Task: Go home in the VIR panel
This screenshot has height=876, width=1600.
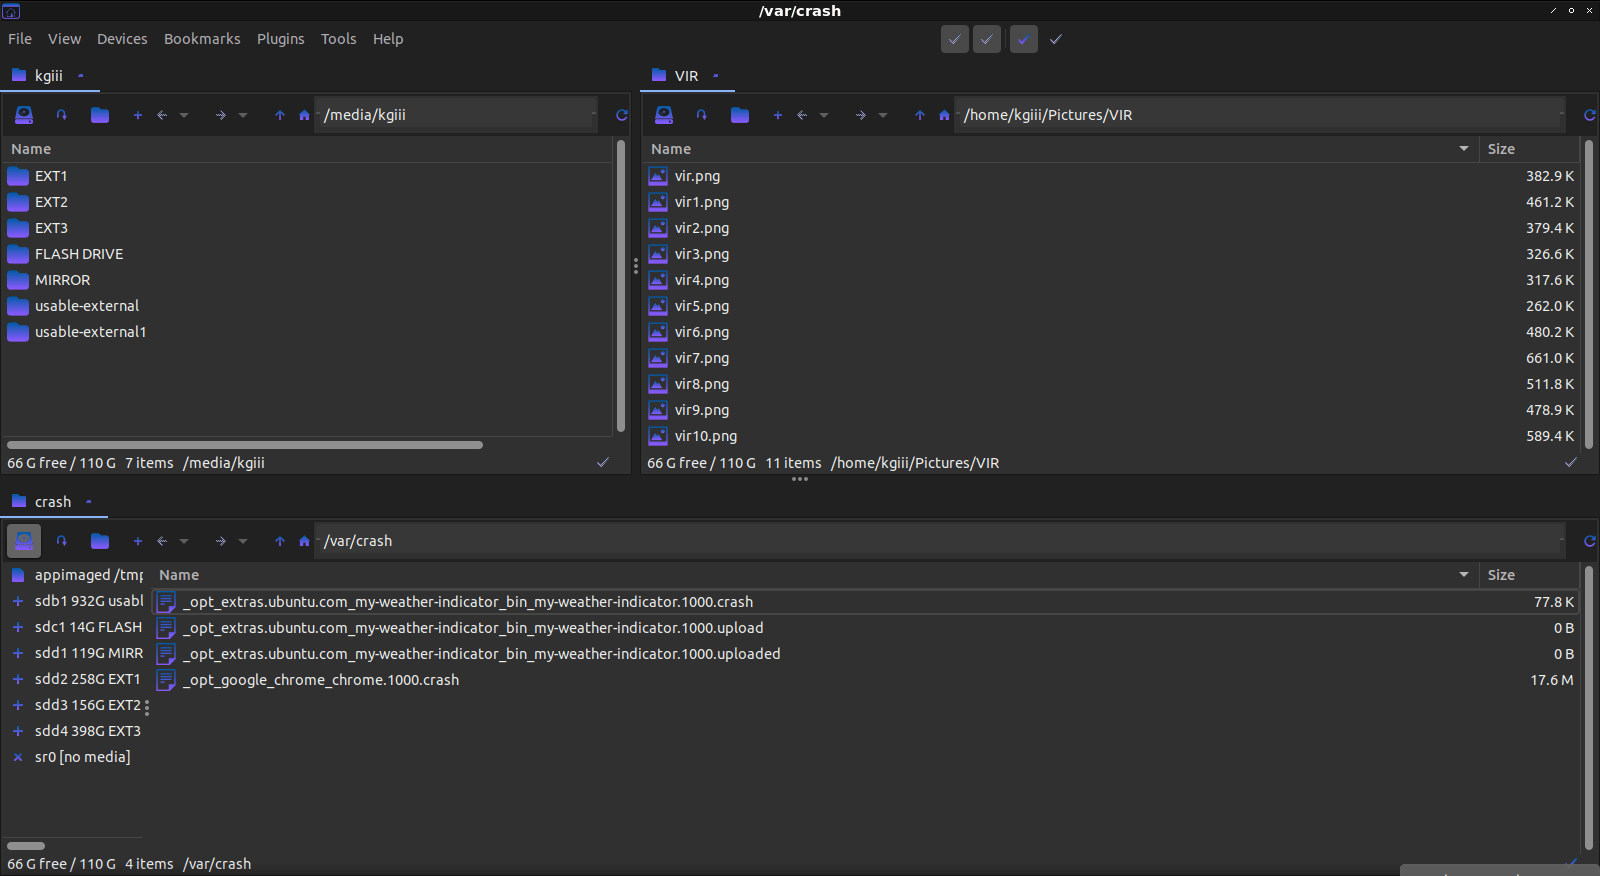Action: (x=944, y=115)
